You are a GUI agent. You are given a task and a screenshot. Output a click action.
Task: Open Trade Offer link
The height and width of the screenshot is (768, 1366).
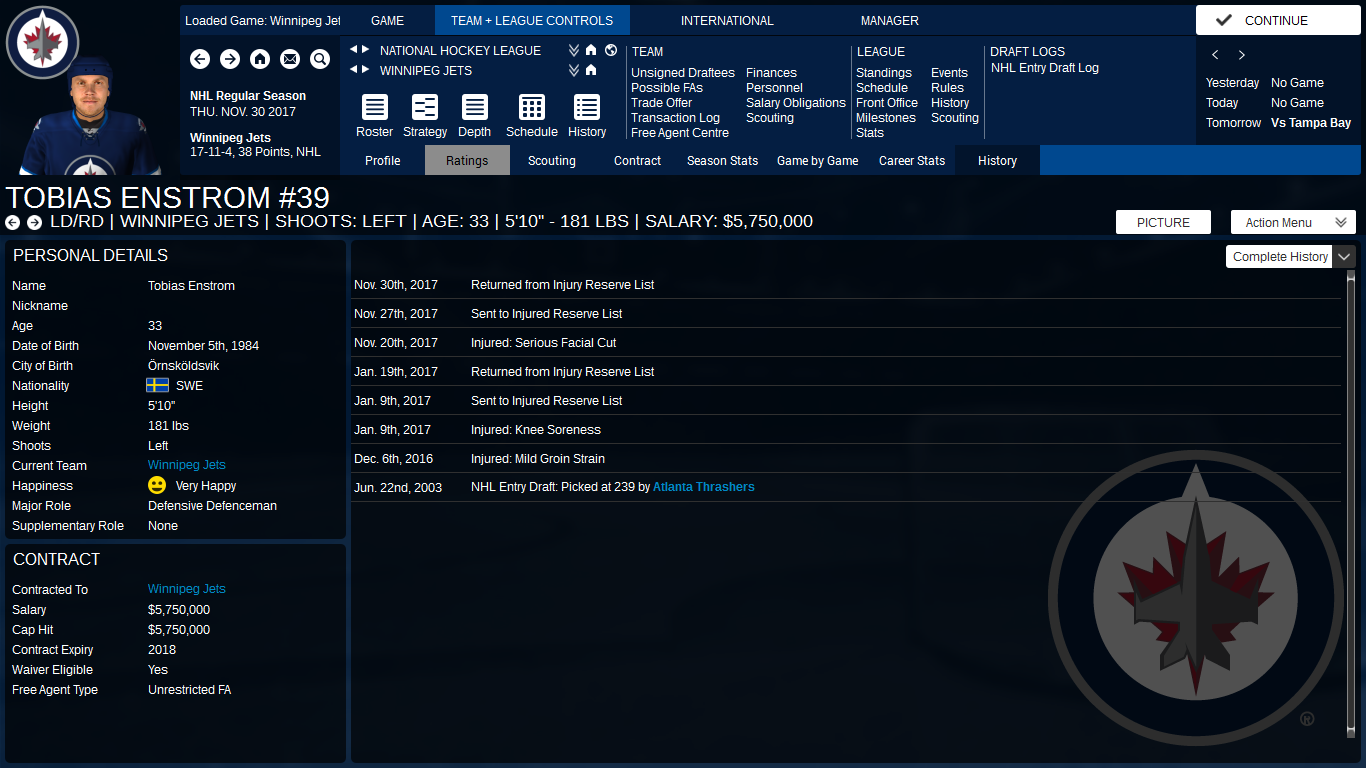[662, 103]
